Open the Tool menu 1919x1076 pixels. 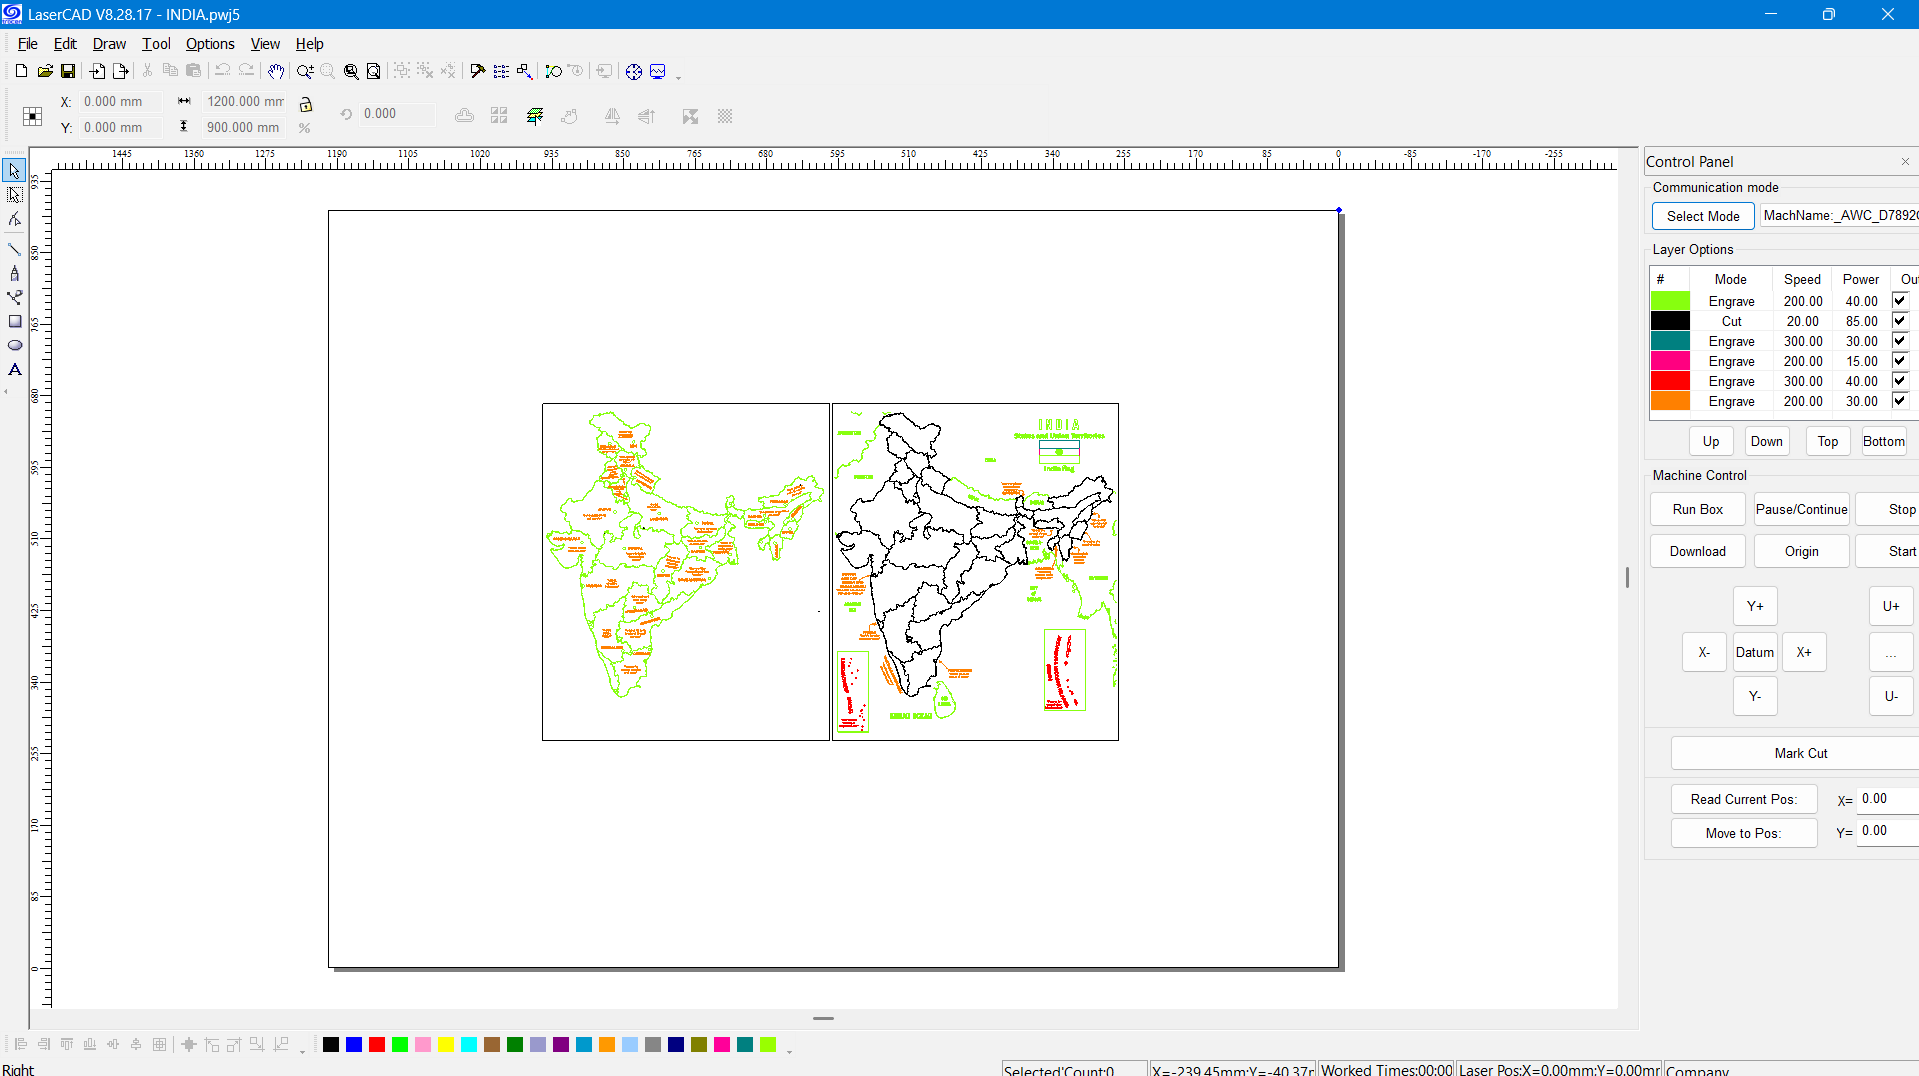coord(156,44)
